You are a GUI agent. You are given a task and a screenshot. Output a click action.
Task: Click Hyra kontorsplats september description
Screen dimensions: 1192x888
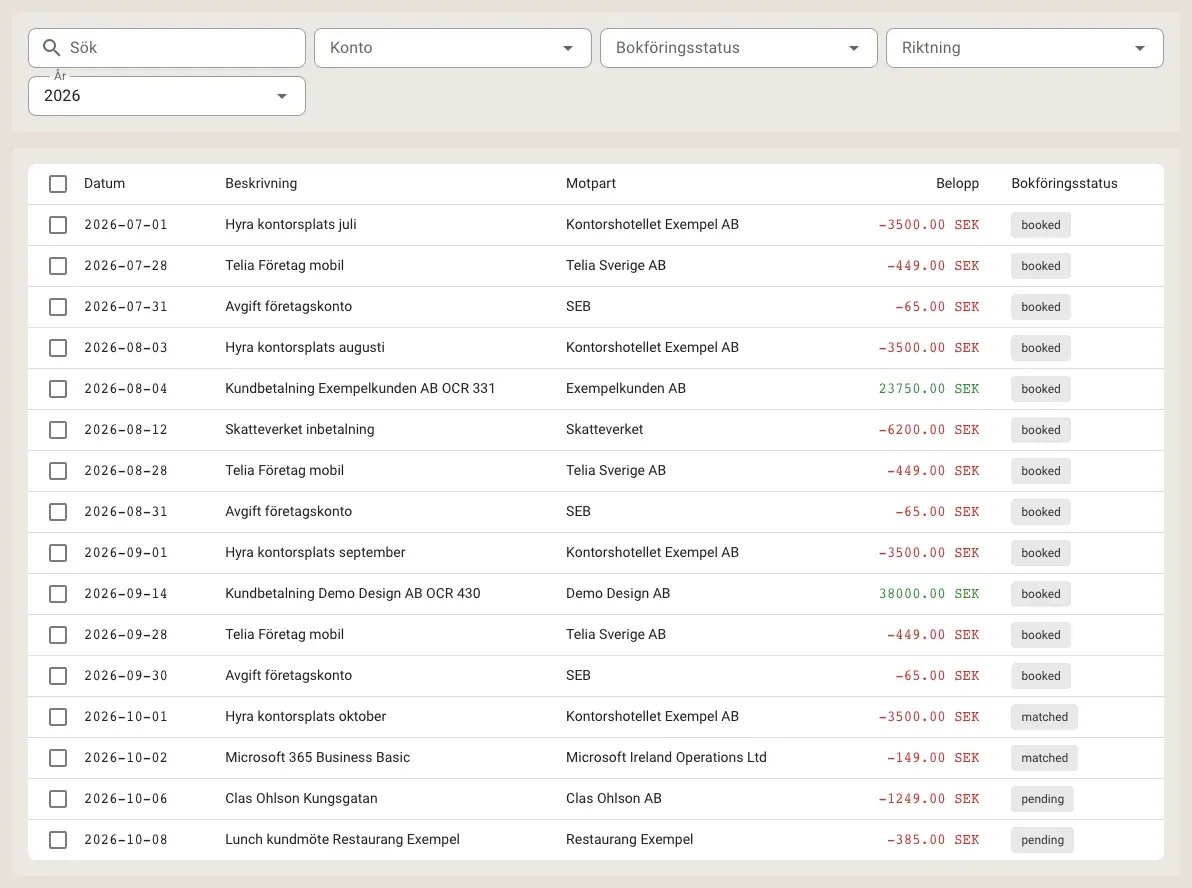(x=315, y=553)
